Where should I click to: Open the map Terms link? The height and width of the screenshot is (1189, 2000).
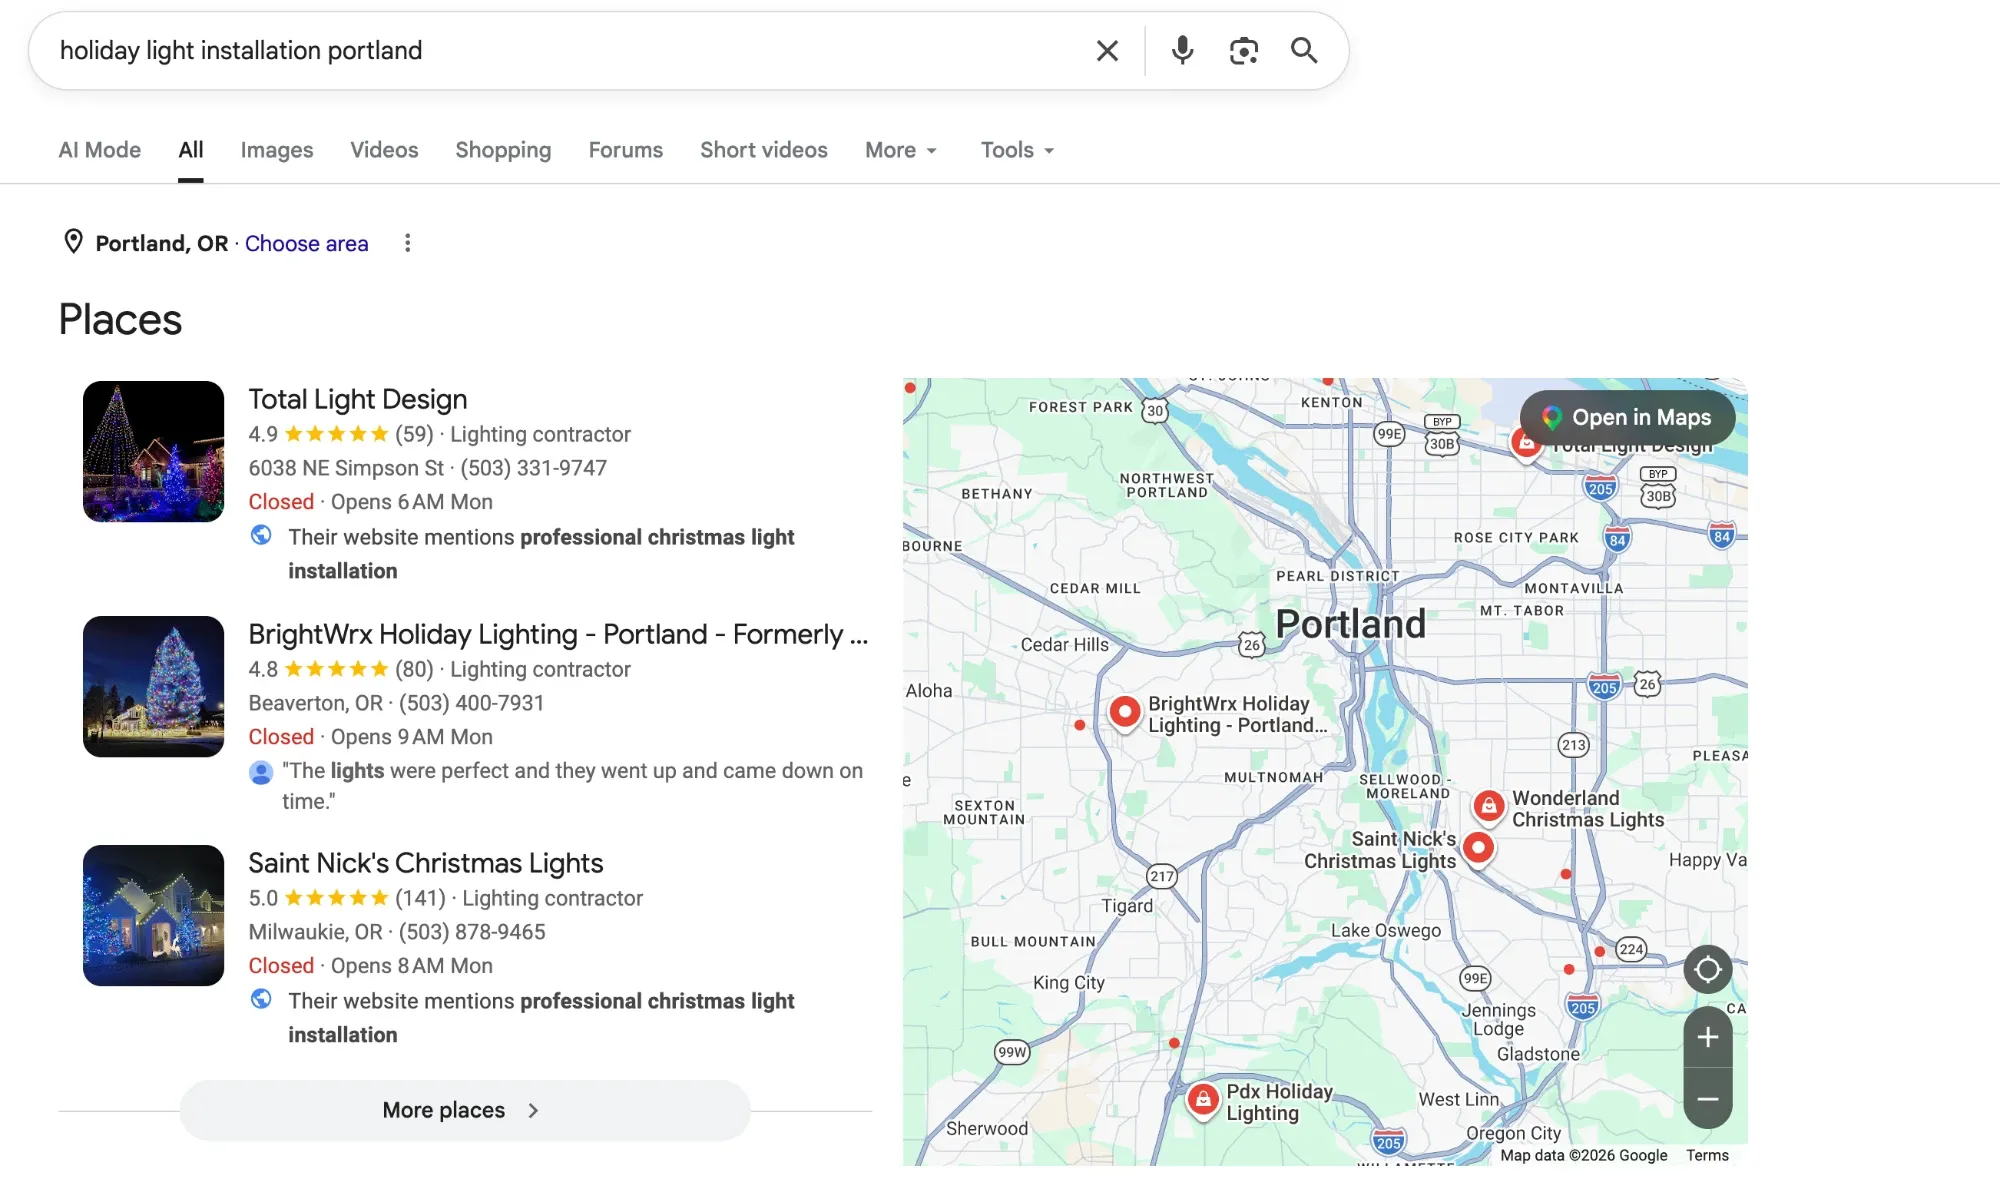coord(1707,1155)
